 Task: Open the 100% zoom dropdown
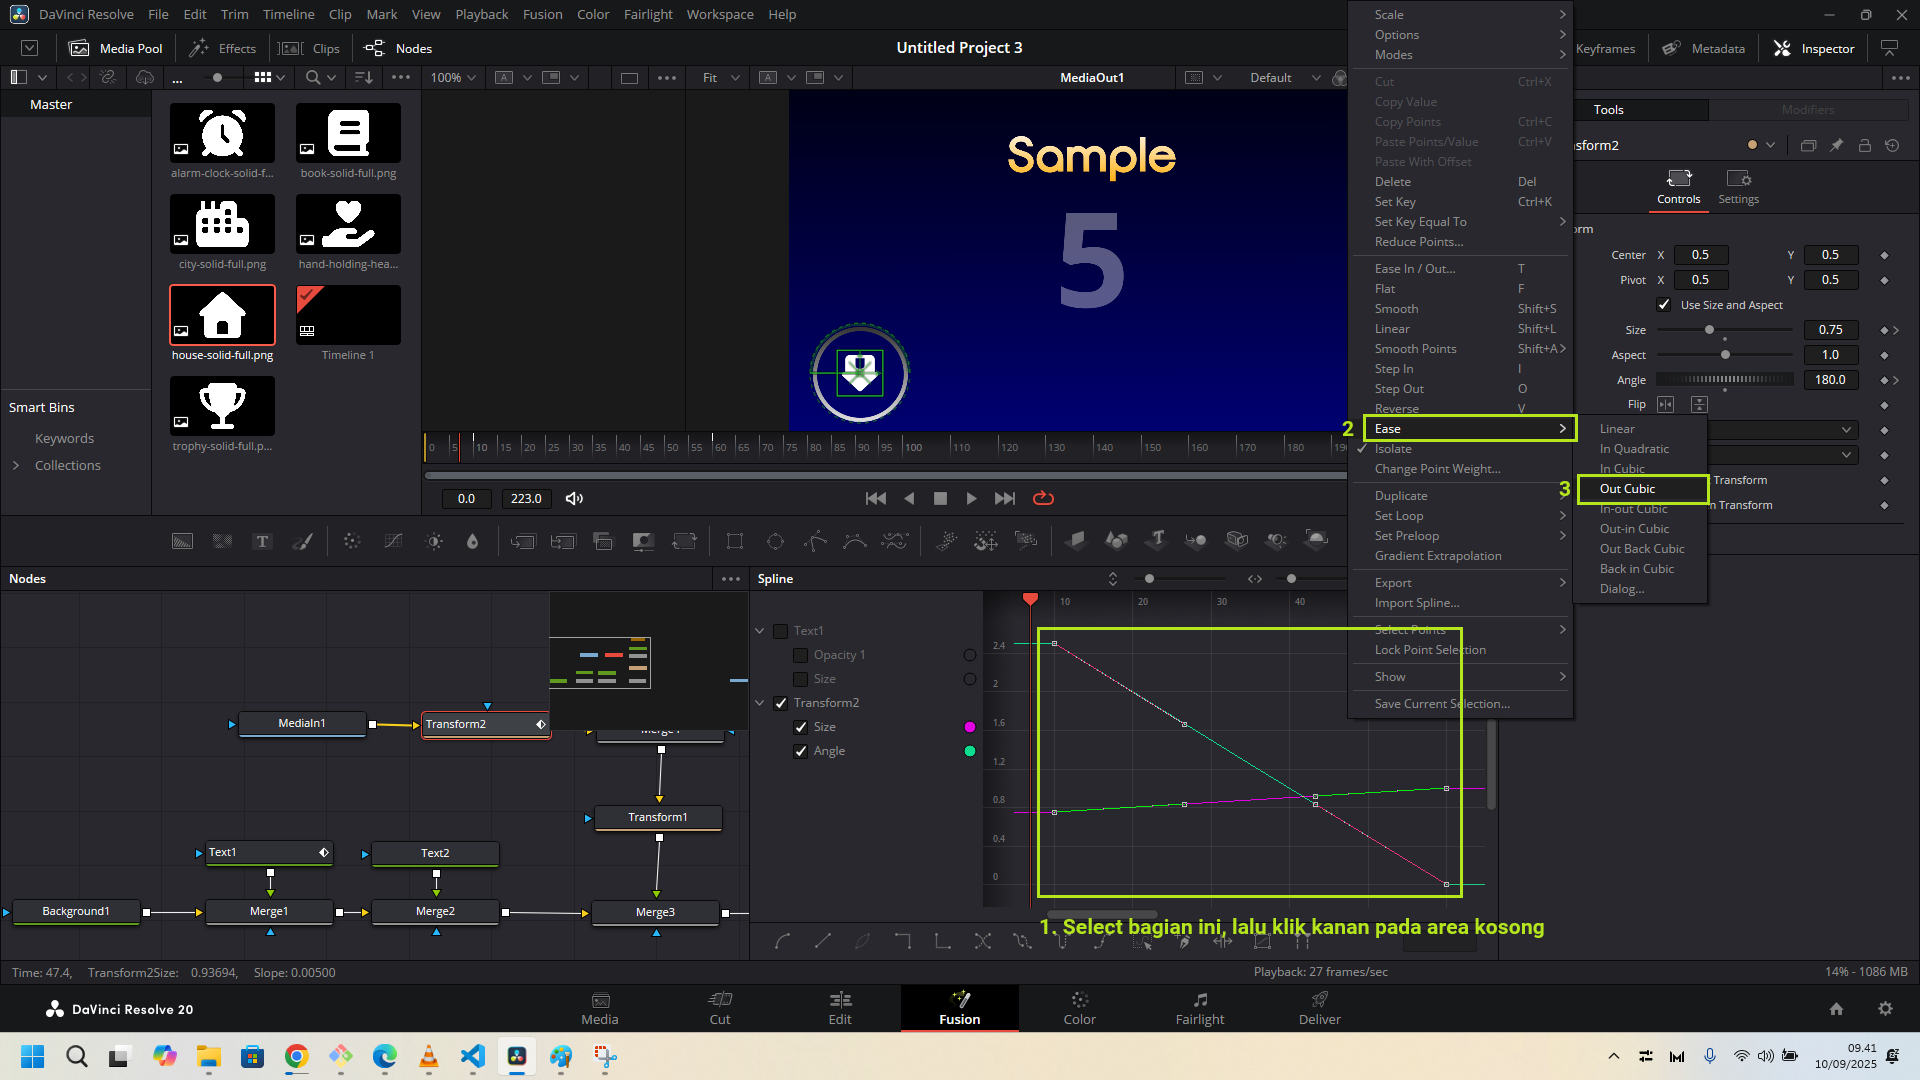coord(453,77)
